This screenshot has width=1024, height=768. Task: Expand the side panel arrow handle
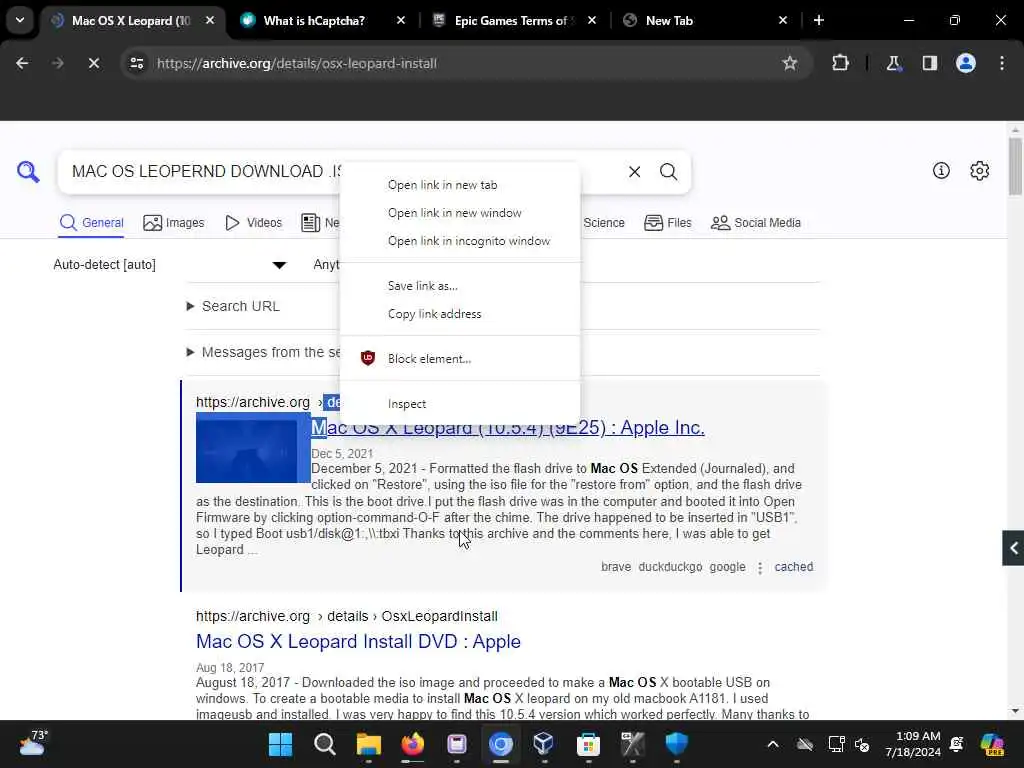click(1013, 548)
